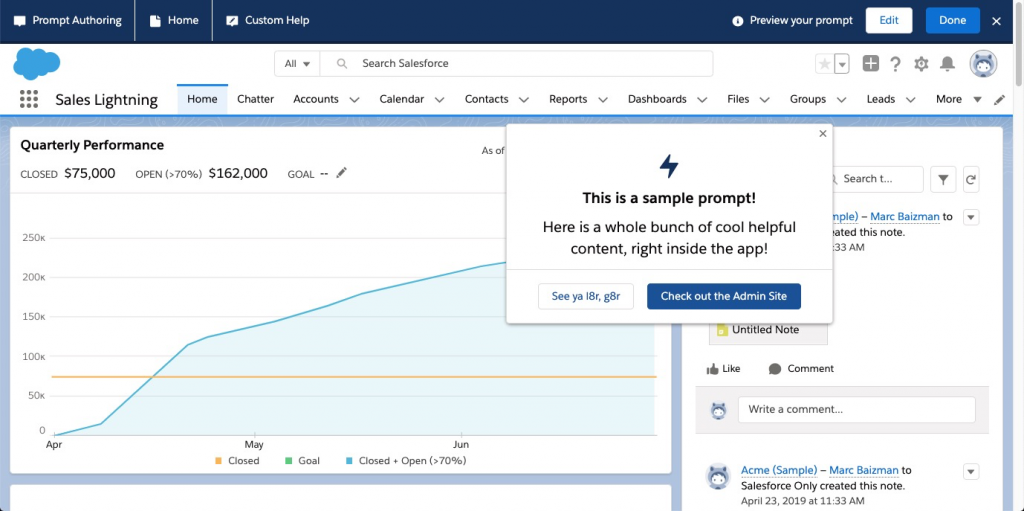Expand the search scope All dropdown
This screenshot has height=511, width=1024.
click(297, 64)
